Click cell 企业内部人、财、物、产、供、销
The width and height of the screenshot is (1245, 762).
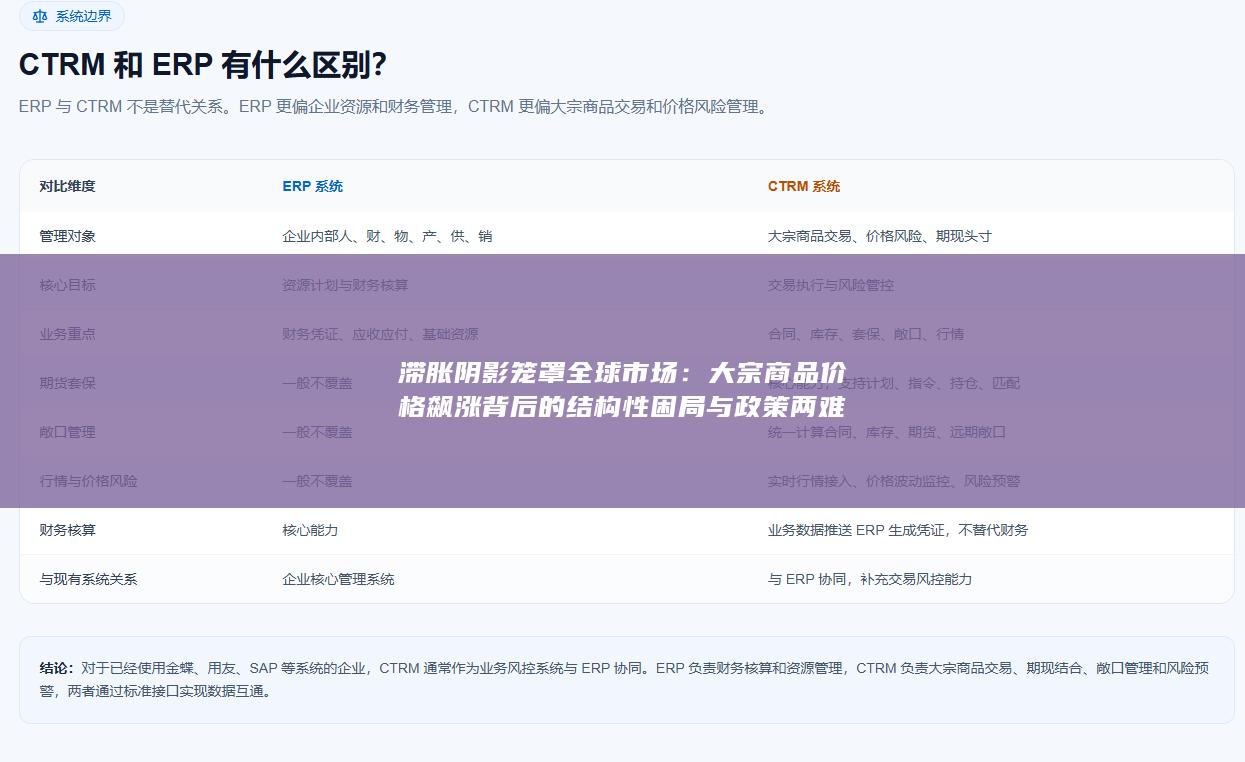point(387,236)
